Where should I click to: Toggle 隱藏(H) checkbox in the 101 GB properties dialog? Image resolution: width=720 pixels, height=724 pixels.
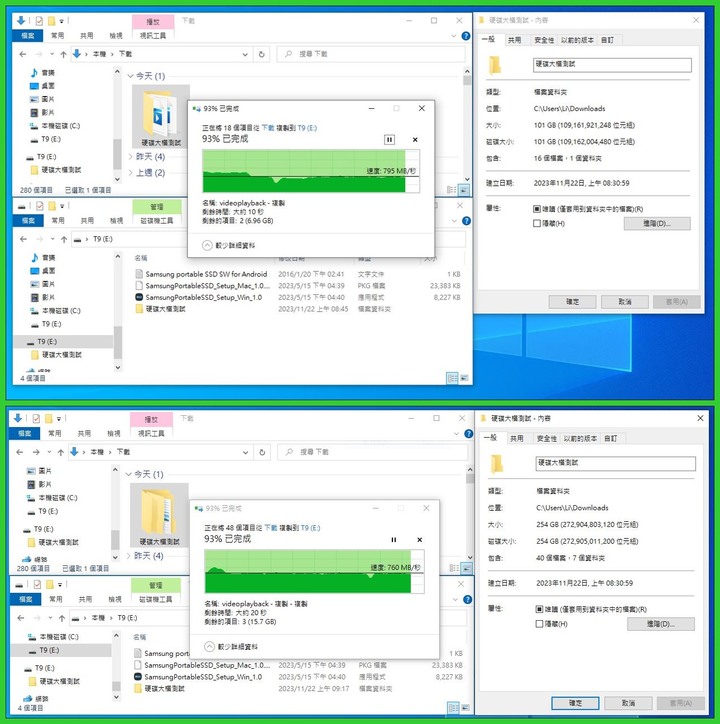coord(537,223)
